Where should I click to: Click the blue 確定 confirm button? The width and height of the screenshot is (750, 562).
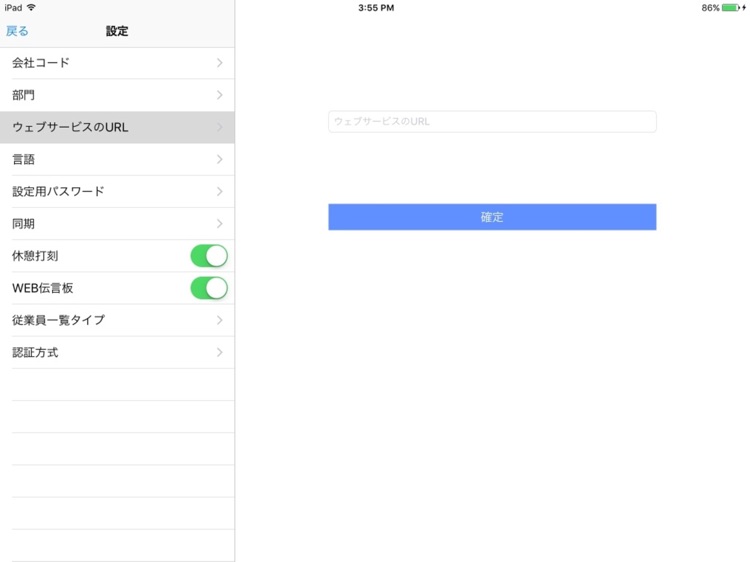(x=492, y=217)
